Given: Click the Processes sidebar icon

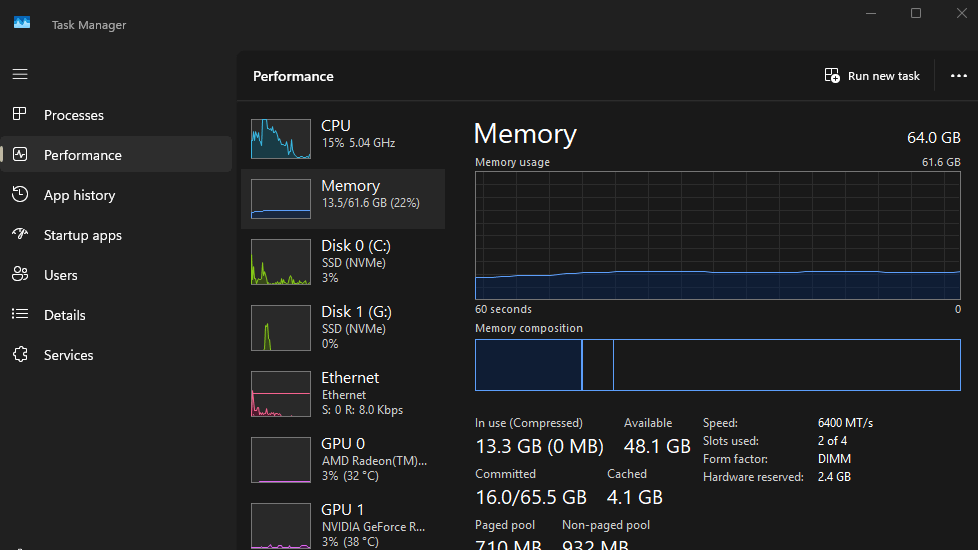Looking at the screenshot, I should [20, 114].
